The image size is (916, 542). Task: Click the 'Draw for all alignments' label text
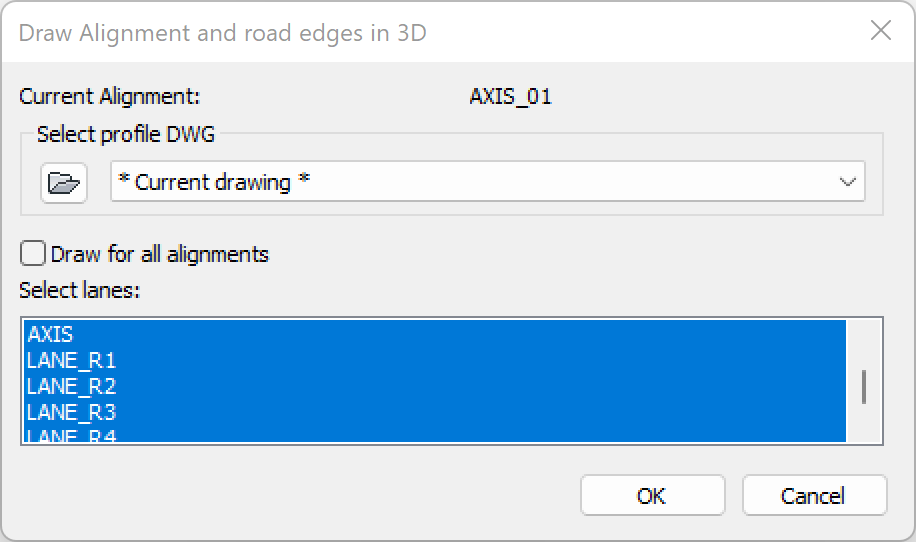coord(159,254)
